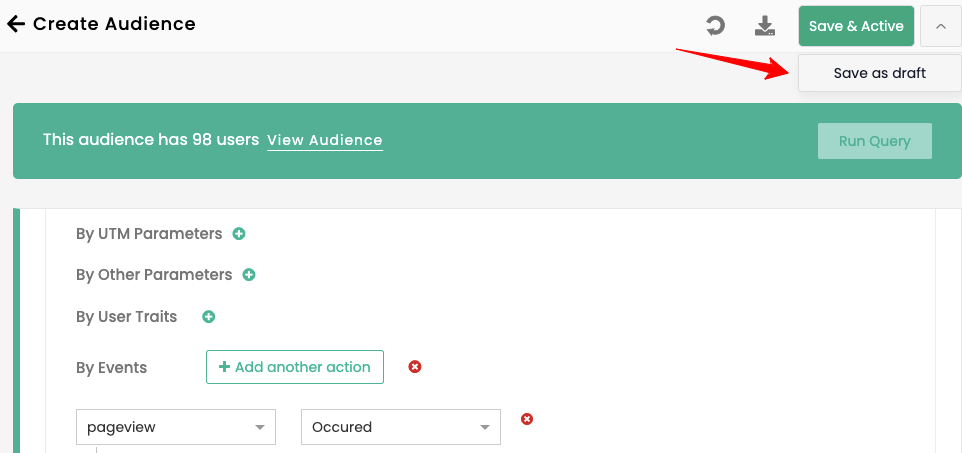
Task: Go back using the left arrow
Action: pos(16,24)
